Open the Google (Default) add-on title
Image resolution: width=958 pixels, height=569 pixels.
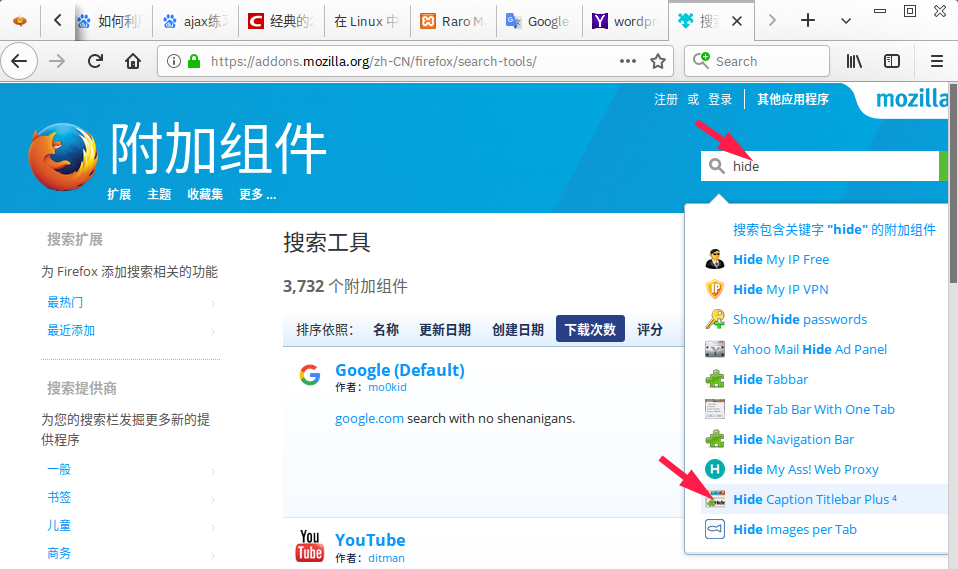(x=400, y=370)
